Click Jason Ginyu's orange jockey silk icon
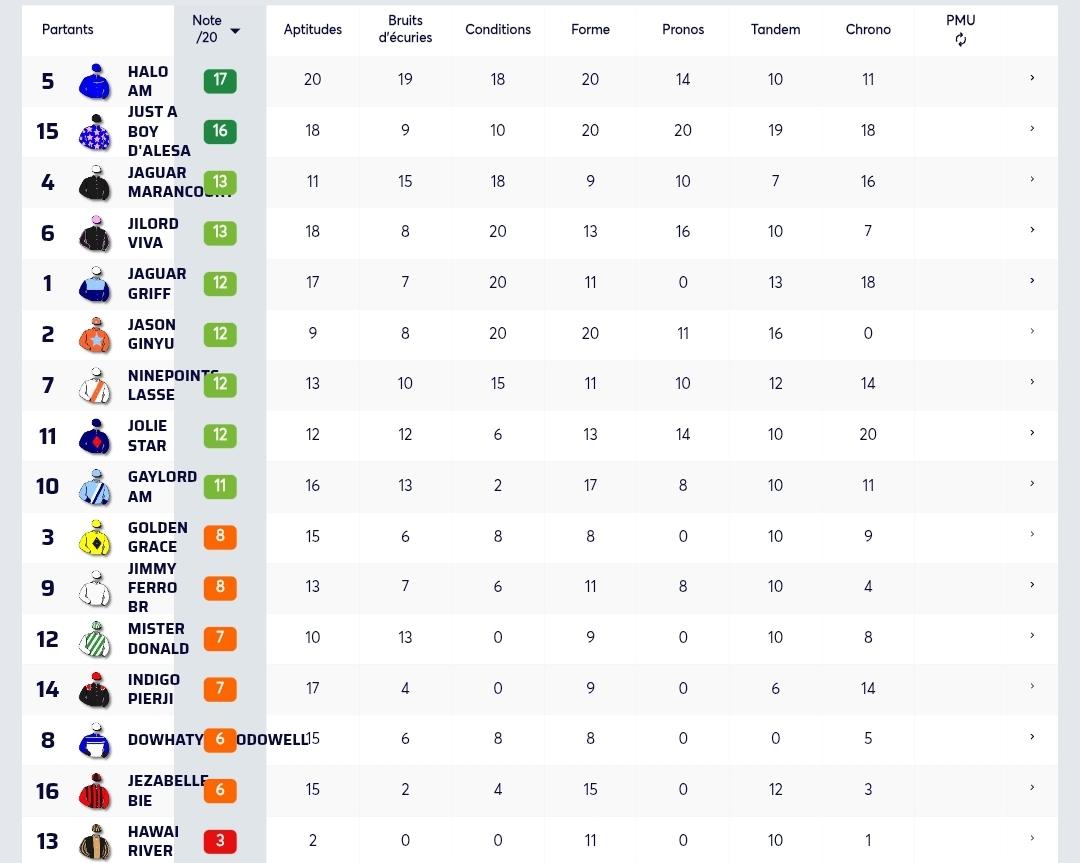Screen dimensions: 1080x863 (95, 335)
